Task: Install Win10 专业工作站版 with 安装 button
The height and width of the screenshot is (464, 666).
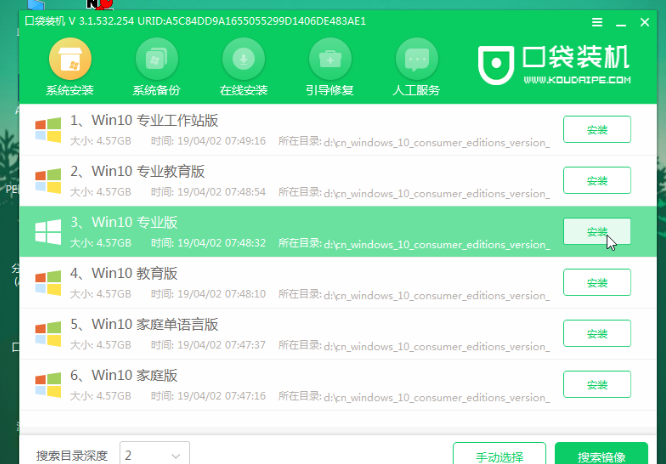Action: (597, 130)
